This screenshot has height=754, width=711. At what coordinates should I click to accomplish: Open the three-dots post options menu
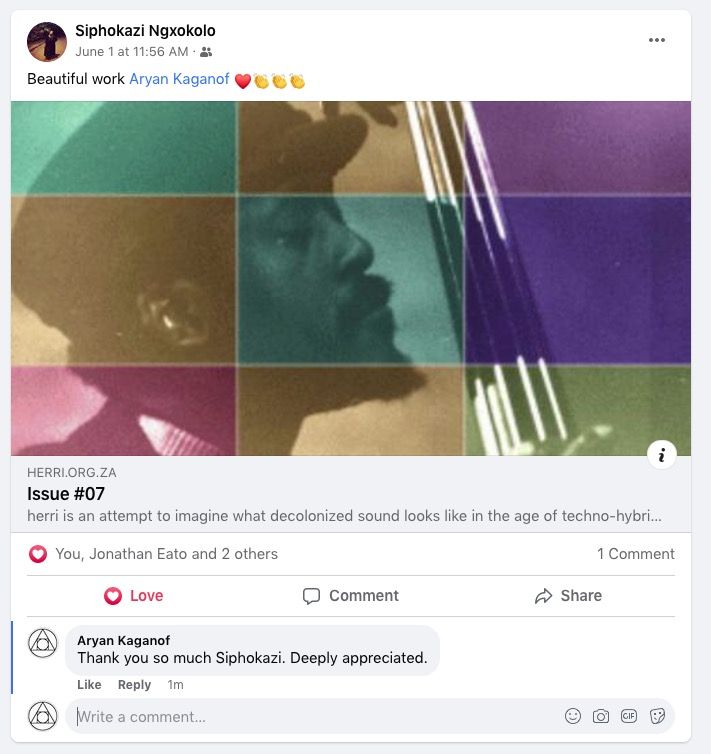click(x=656, y=40)
